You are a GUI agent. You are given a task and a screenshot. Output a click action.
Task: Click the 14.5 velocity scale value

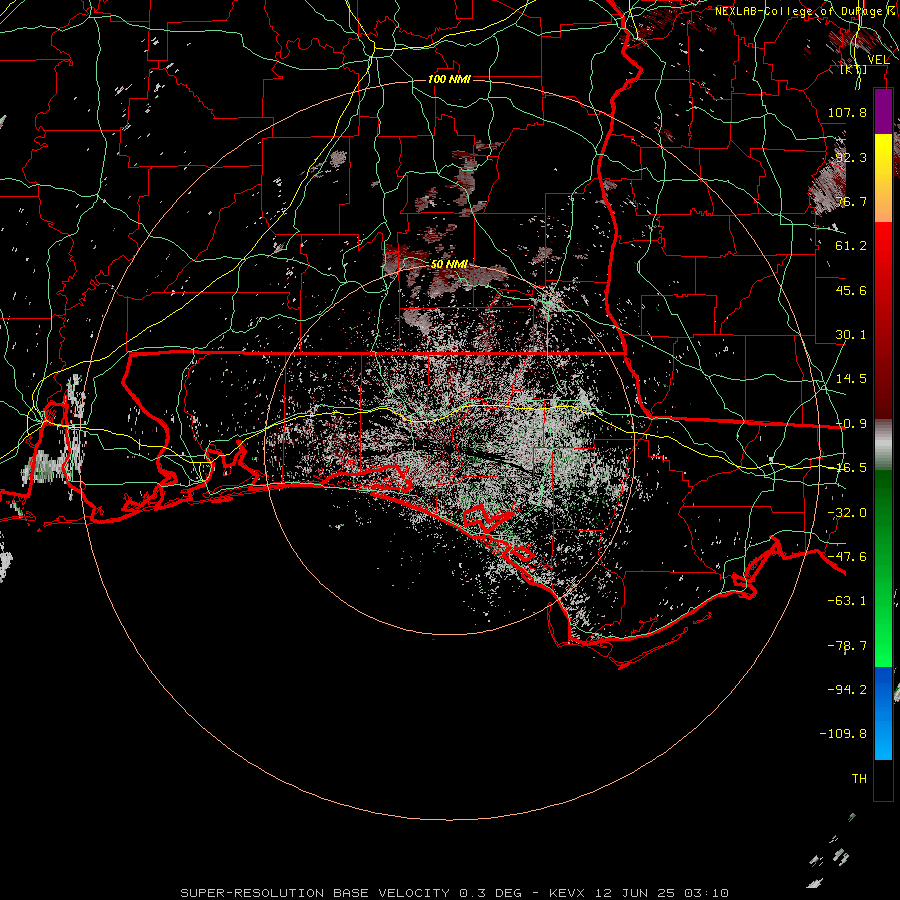851,379
